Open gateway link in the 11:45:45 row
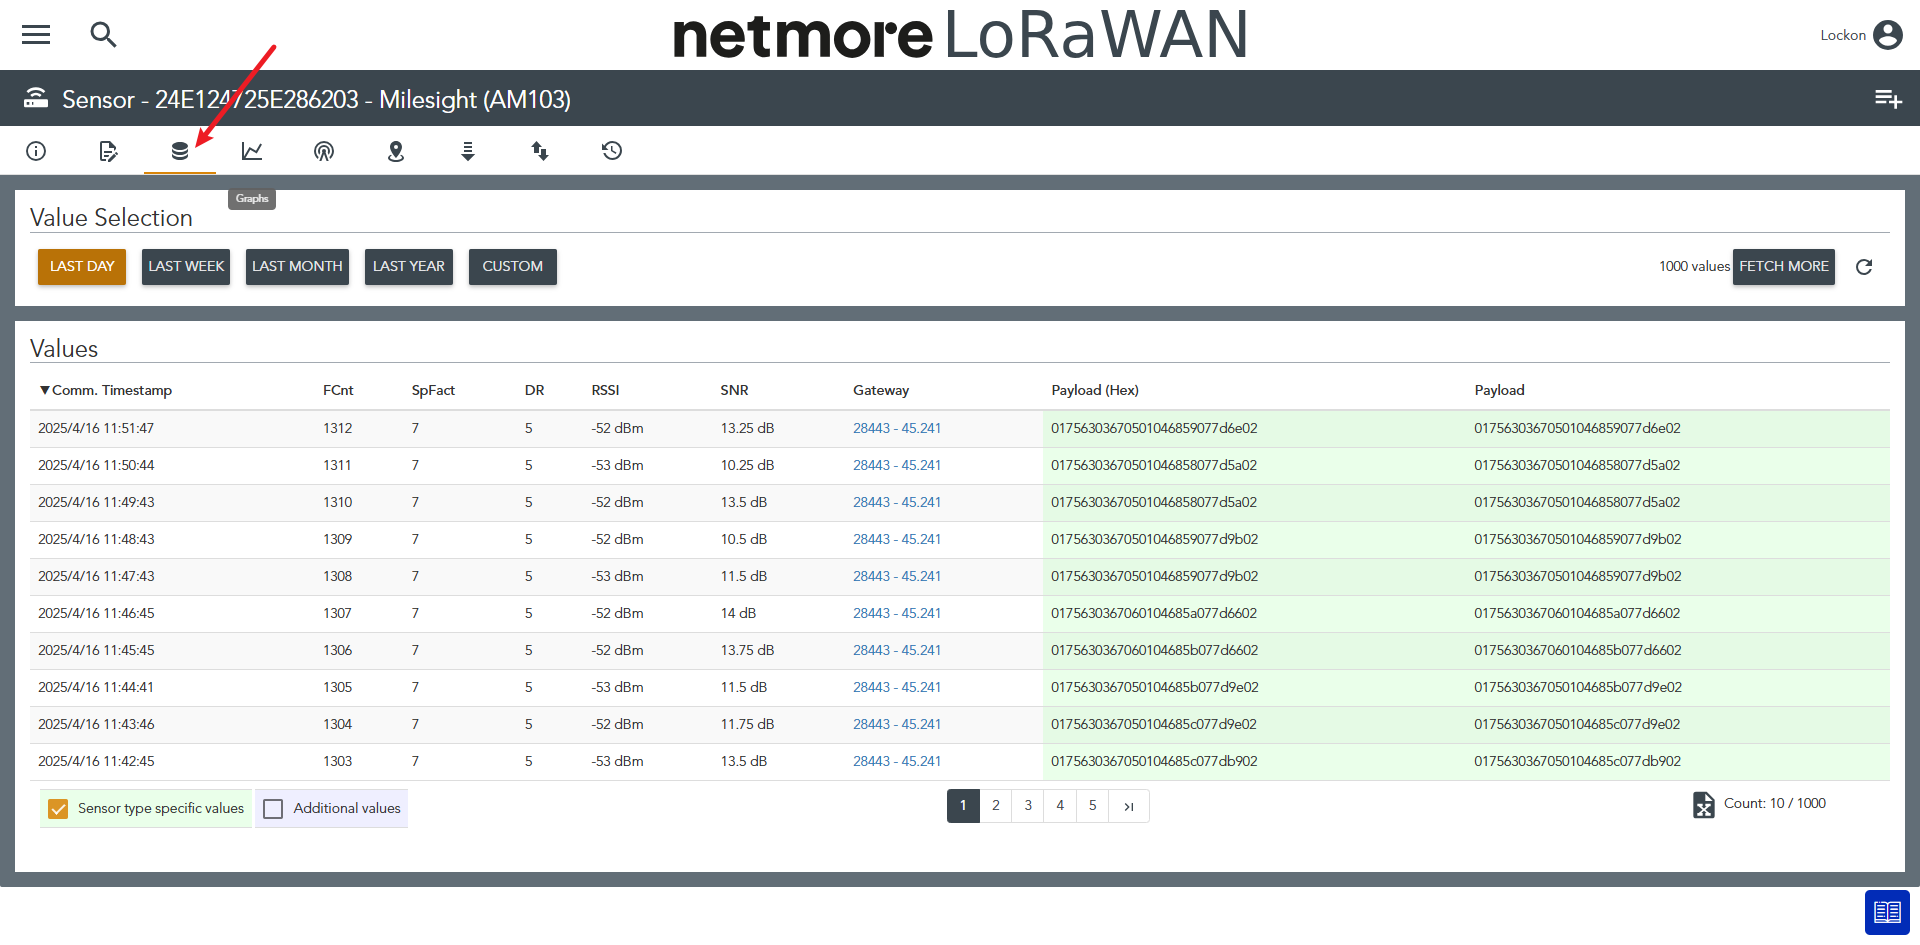1920x945 pixels. point(897,650)
